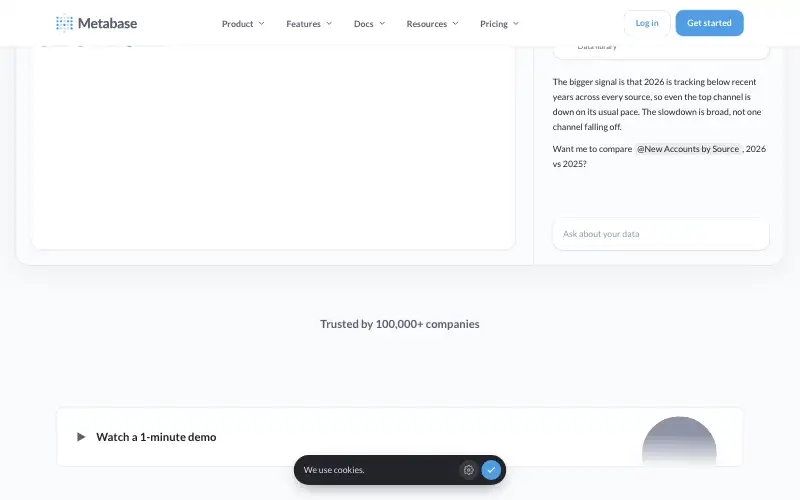Click the We use cookies text

pos(334,470)
